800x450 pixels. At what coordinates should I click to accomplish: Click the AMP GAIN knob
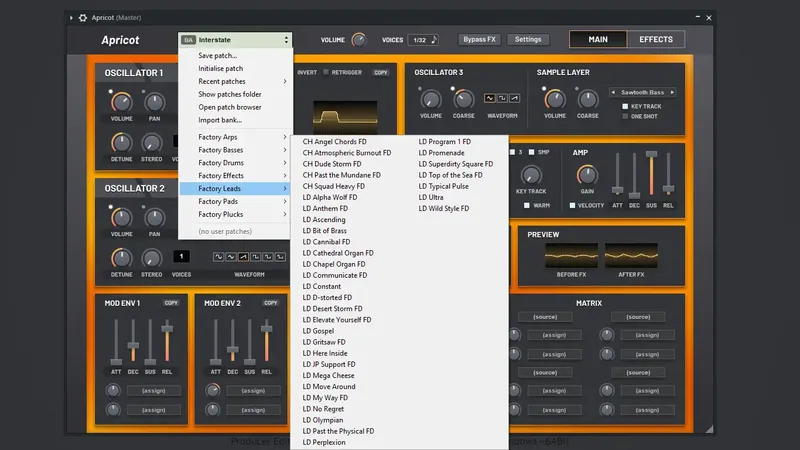click(x=587, y=175)
